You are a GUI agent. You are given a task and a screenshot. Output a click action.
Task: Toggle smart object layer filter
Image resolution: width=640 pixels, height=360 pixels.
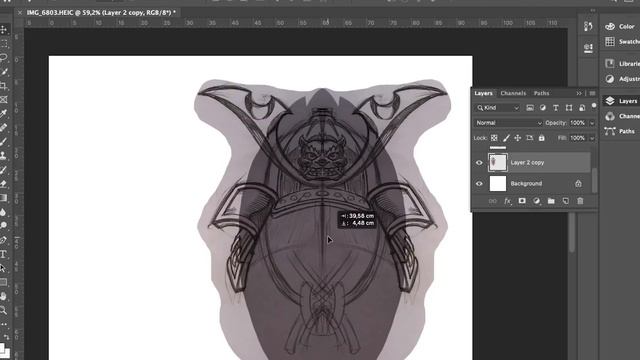point(582,108)
